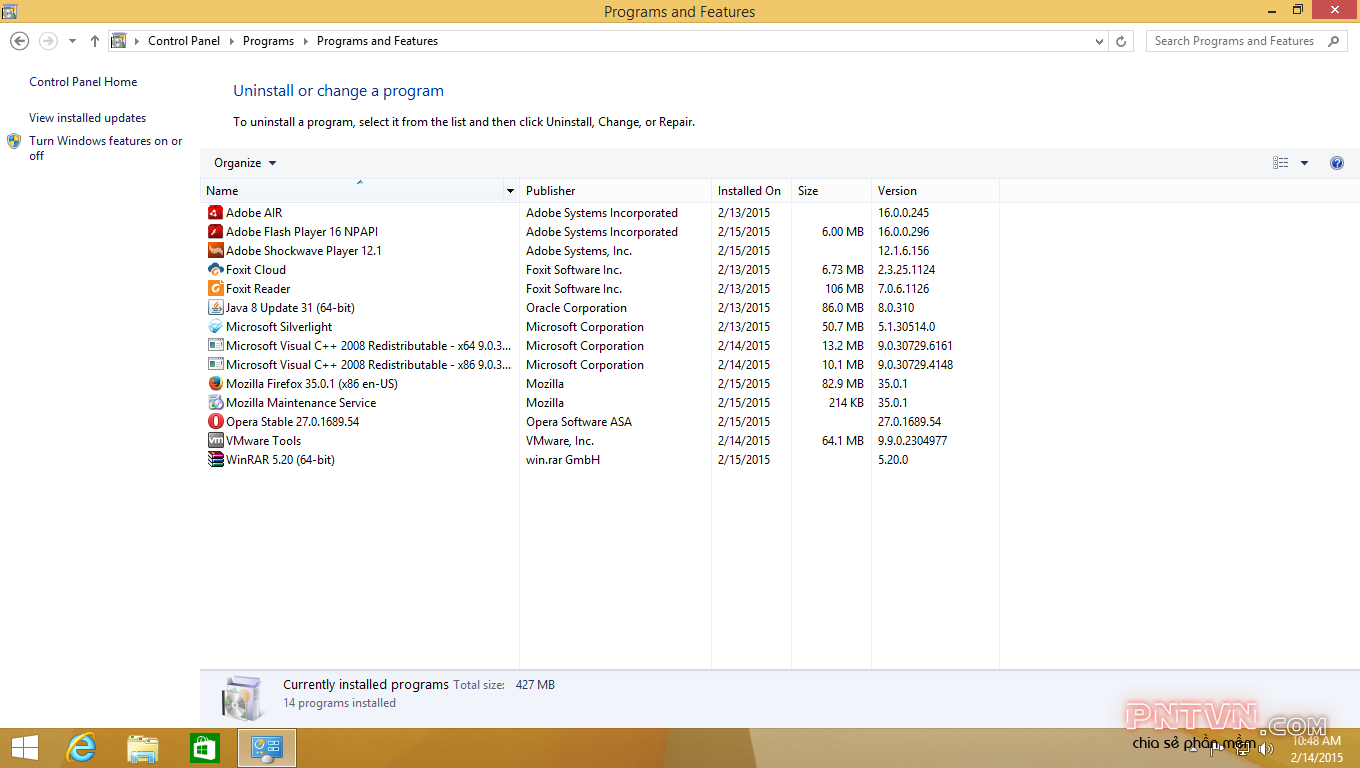Select the Adobe AIR name text
Viewport: 1360px width, 768px height.
(254, 213)
